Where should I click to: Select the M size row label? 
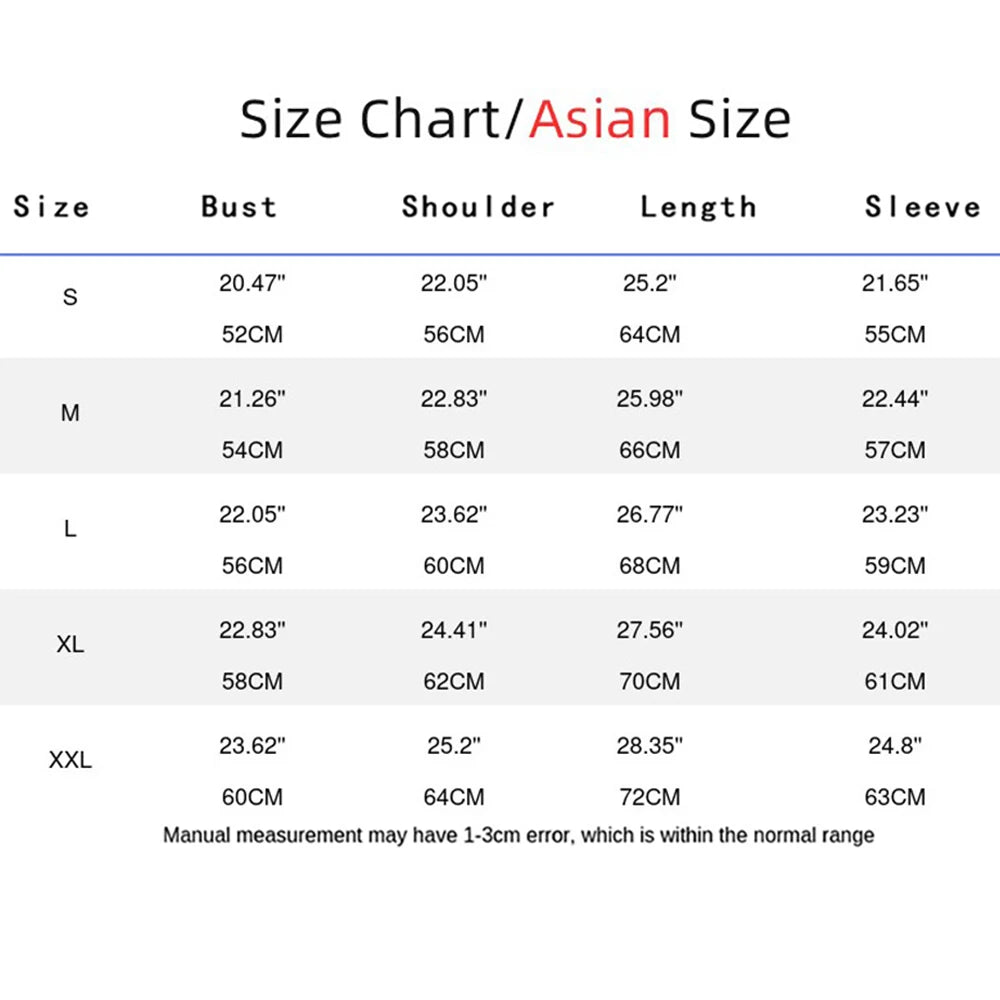[x=70, y=413]
